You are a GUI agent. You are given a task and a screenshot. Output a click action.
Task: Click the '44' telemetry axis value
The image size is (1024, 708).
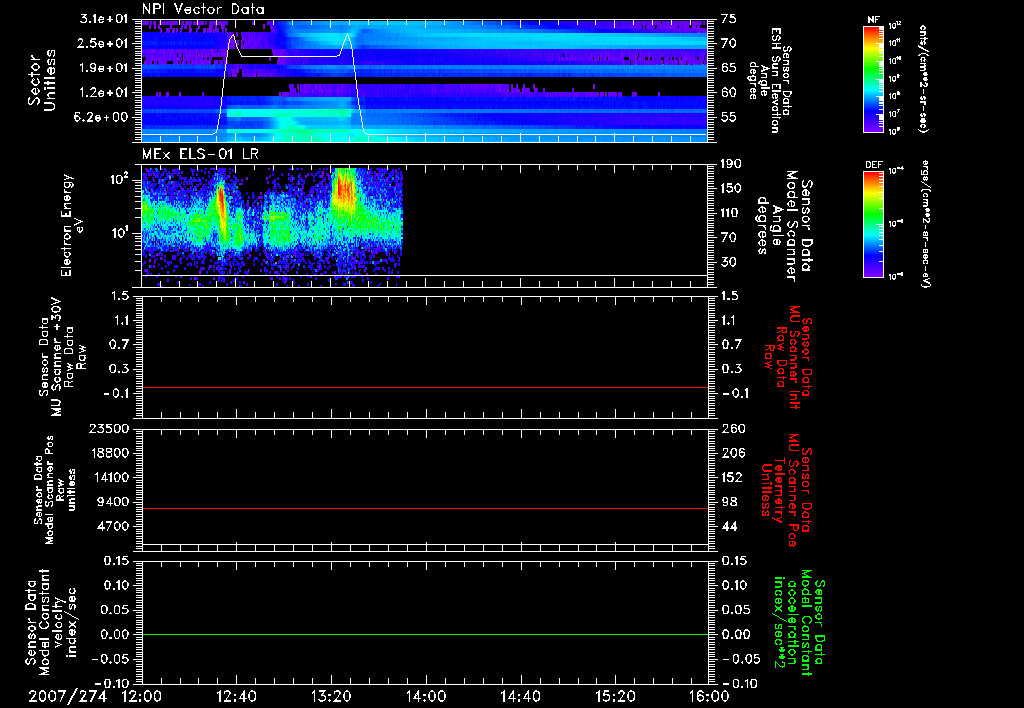tap(729, 526)
